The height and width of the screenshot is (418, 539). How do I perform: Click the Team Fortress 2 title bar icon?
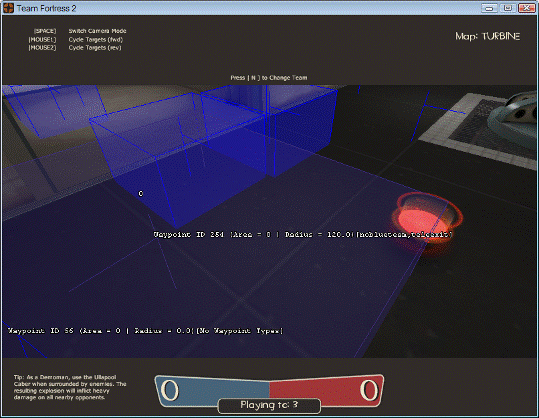(8, 8)
